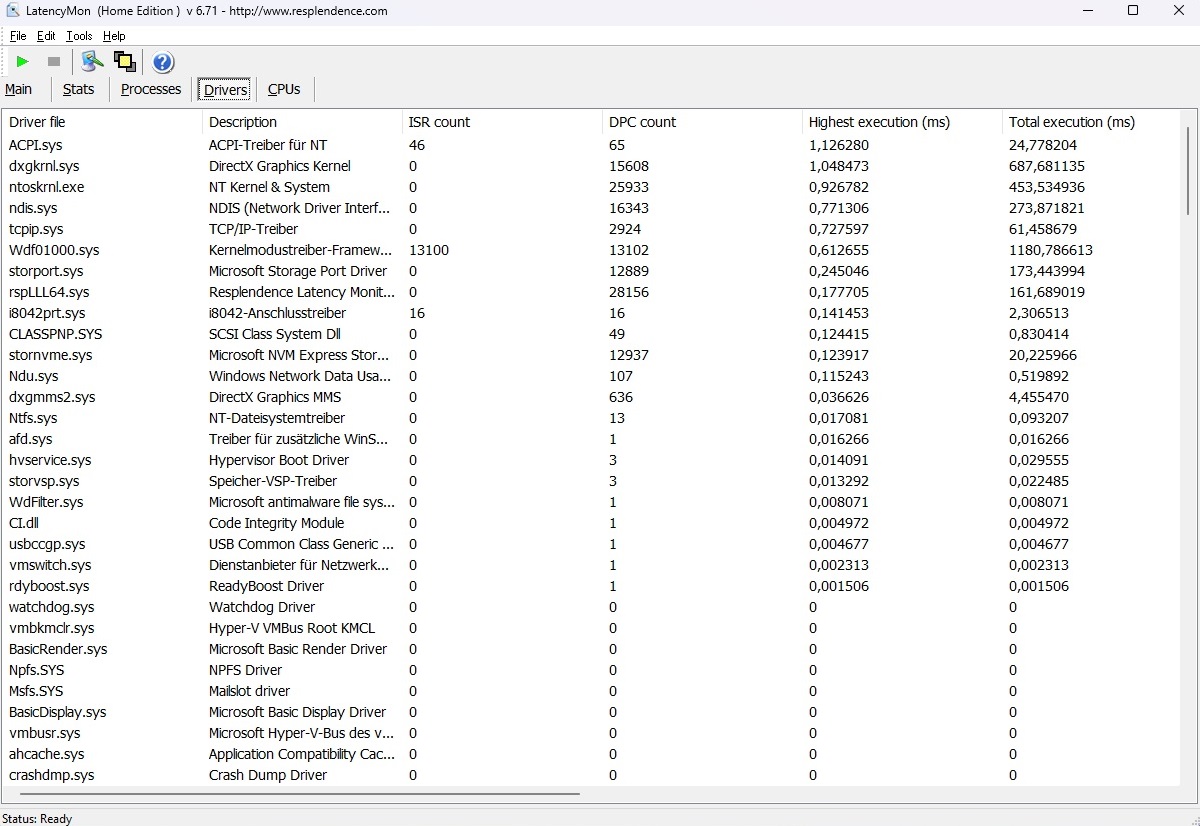
Task: Sort by Highest execution (ms) column header
Action: pyautogui.click(x=879, y=122)
